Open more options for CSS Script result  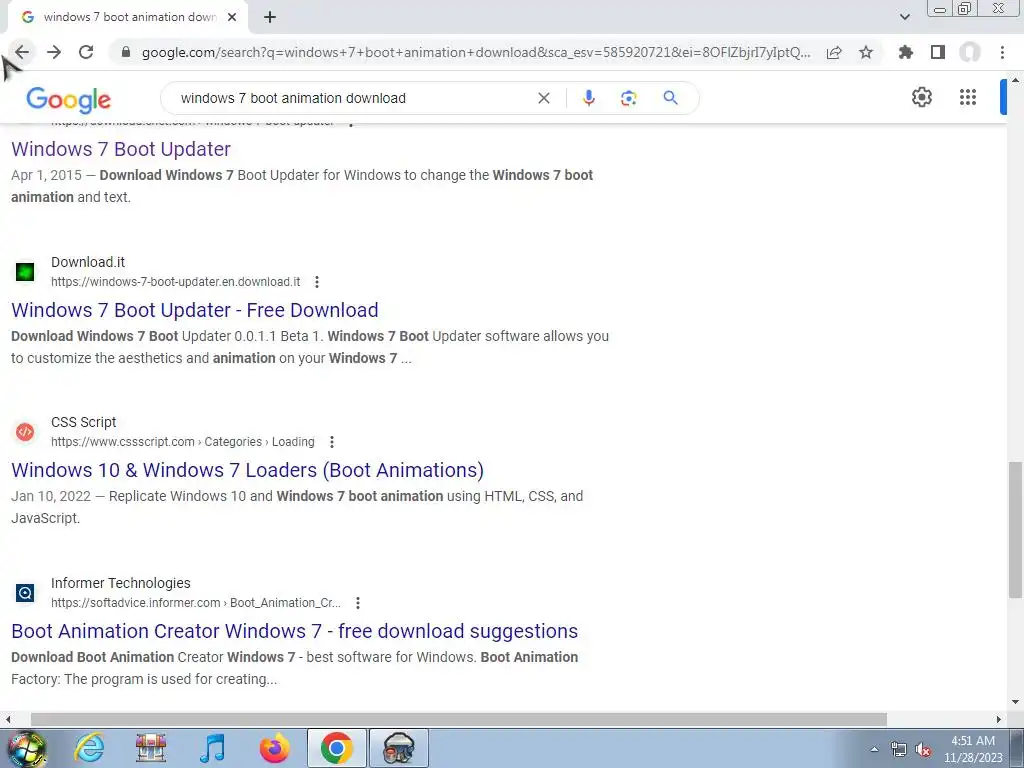coord(332,442)
